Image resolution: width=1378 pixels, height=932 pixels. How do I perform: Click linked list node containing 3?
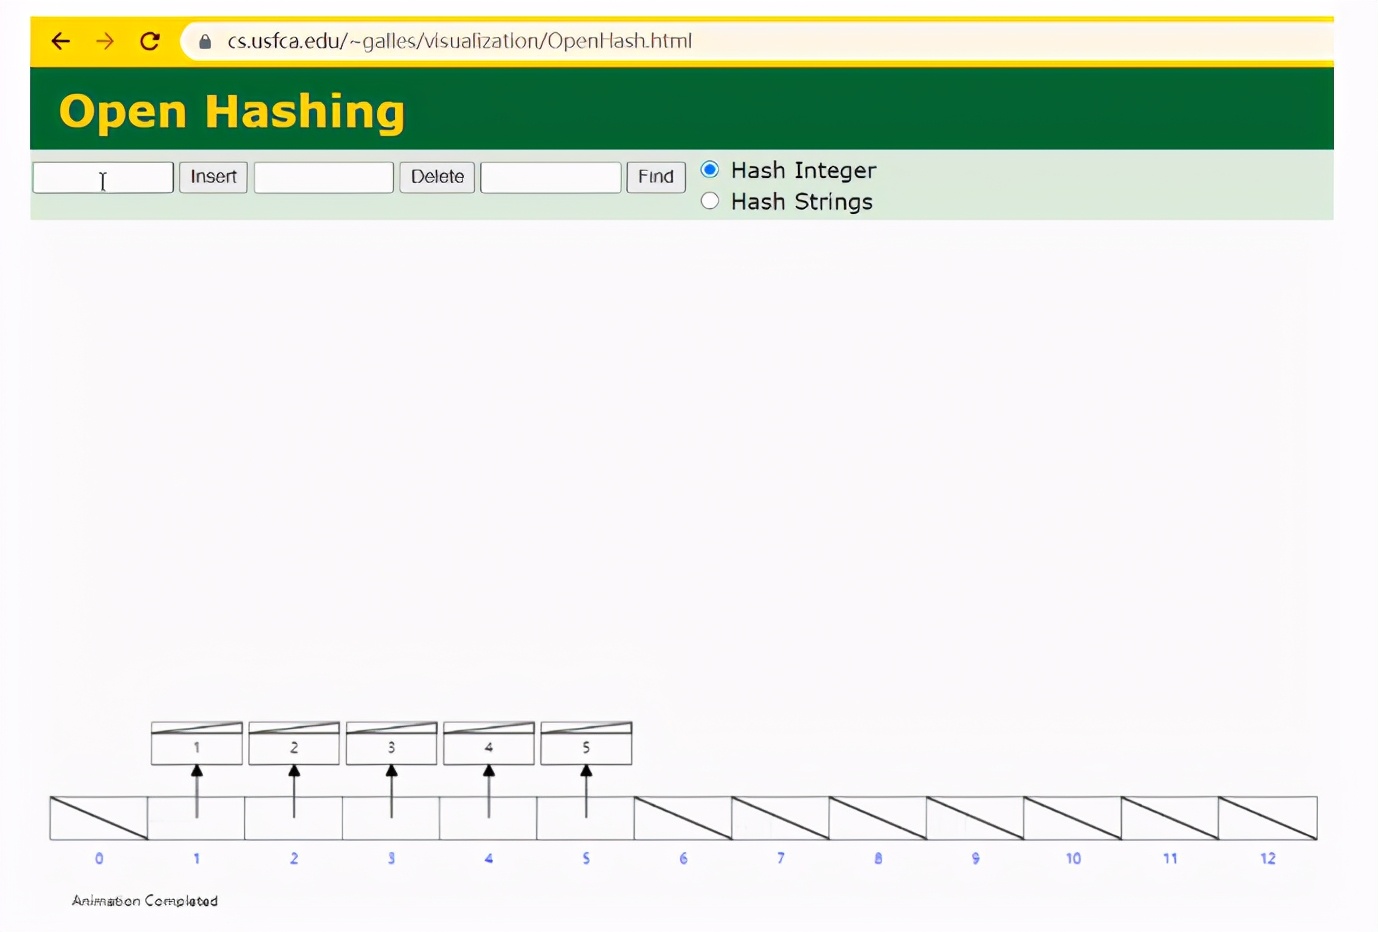click(391, 747)
